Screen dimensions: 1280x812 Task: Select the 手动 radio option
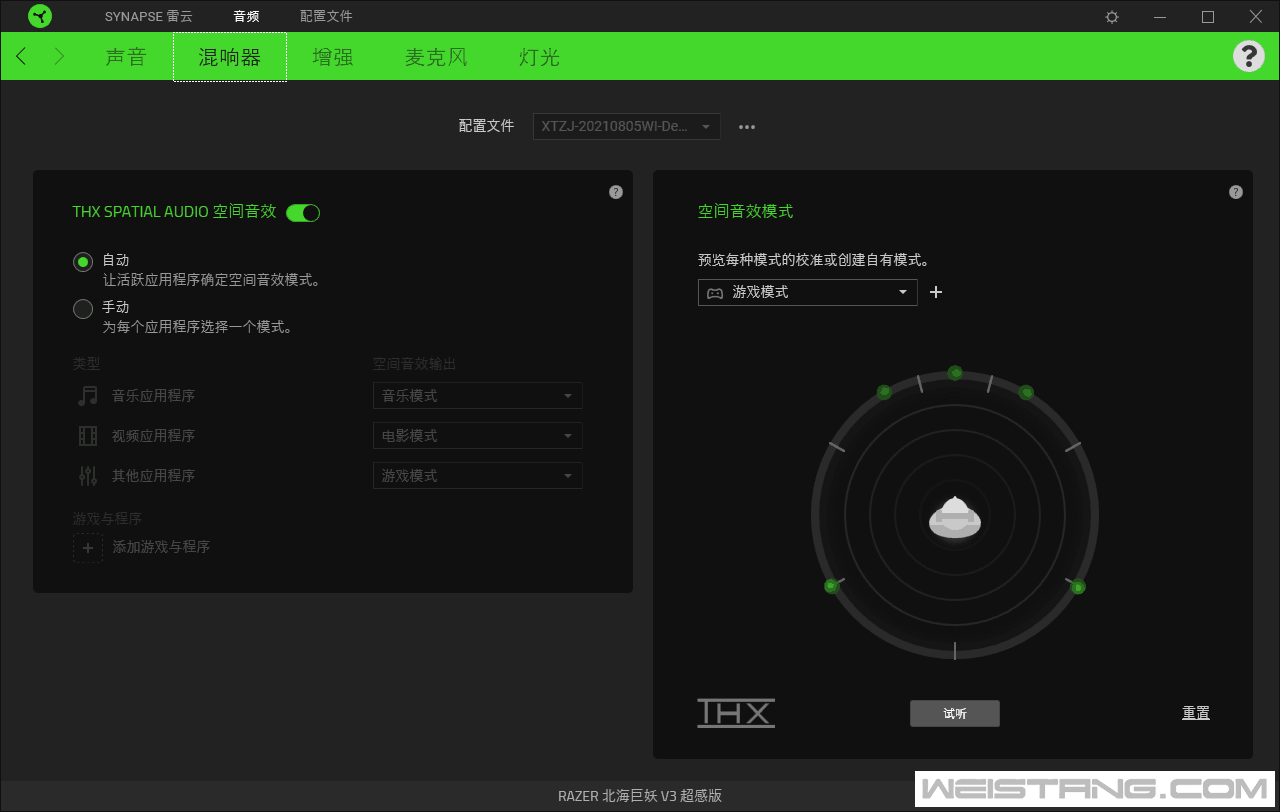click(83, 309)
